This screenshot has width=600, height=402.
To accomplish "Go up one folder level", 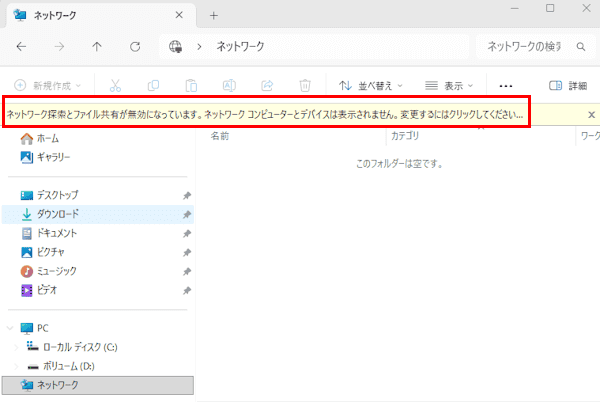I will 97,47.
